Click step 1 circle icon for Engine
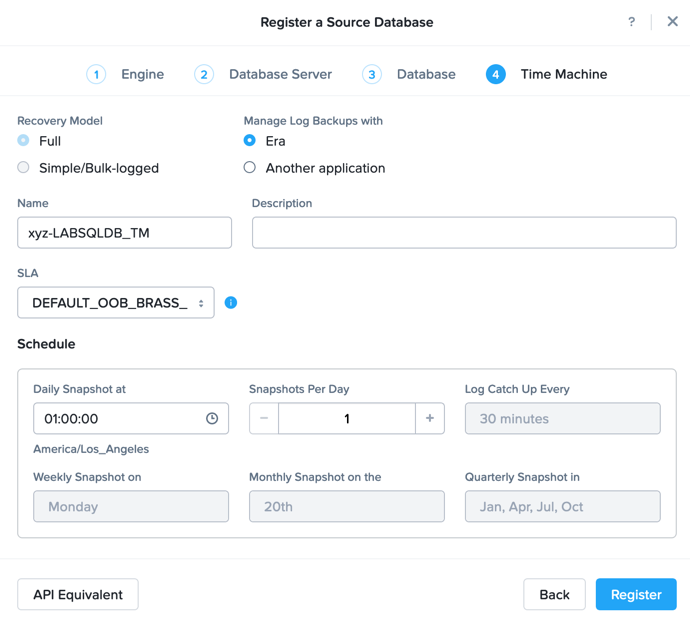This screenshot has width=690, height=626. [96, 74]
